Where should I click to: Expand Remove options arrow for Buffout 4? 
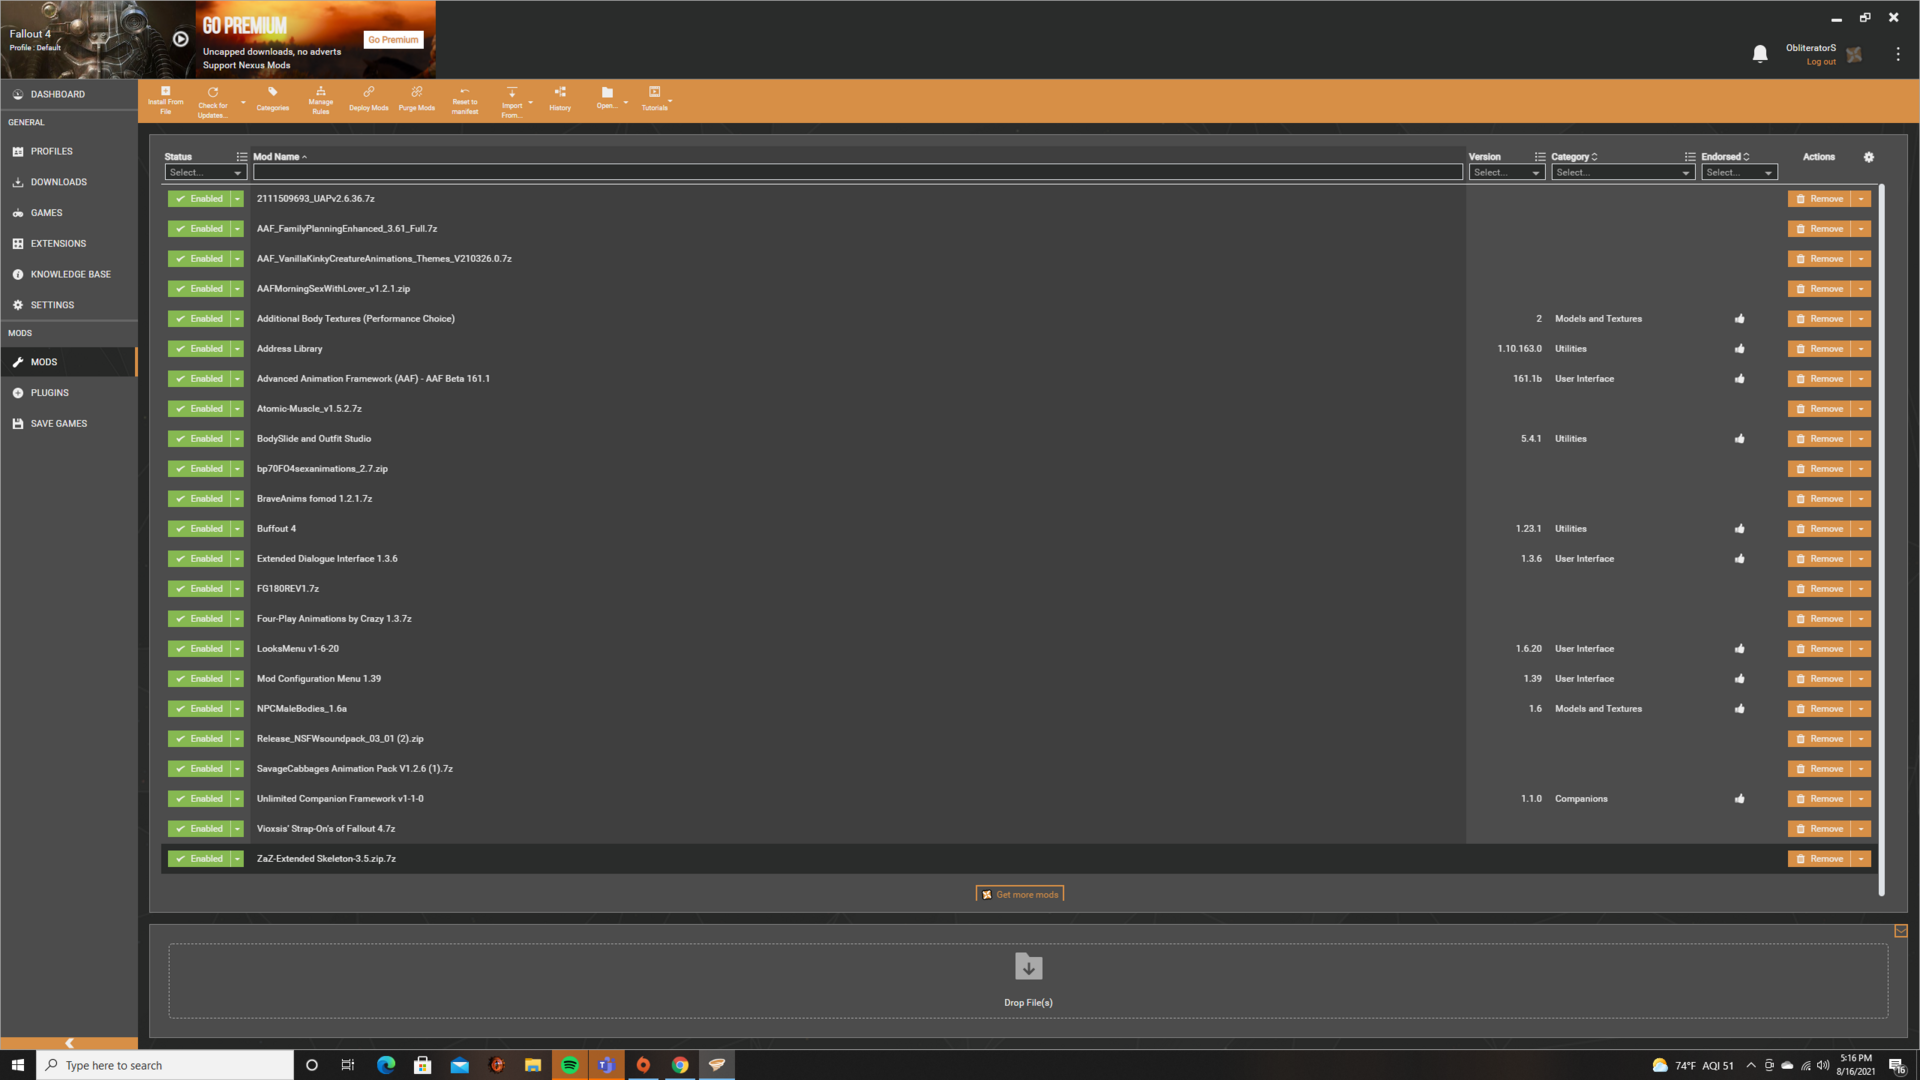point(1861,529)
